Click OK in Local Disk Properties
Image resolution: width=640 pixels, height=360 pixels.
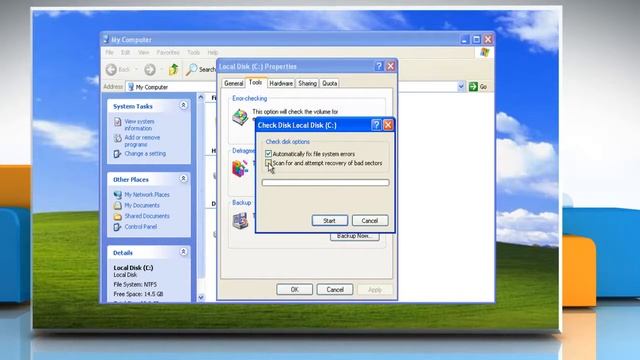point(294,289)
